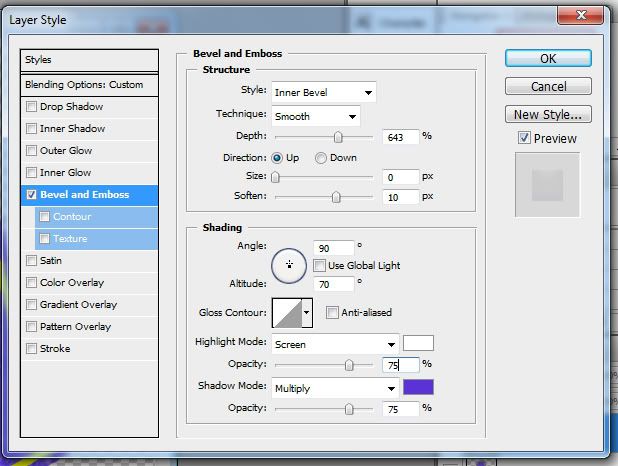This screenshot has height=466, width=618.
Task: Click the highlight Opacity field next to Screen
Action: pos(400,365)
